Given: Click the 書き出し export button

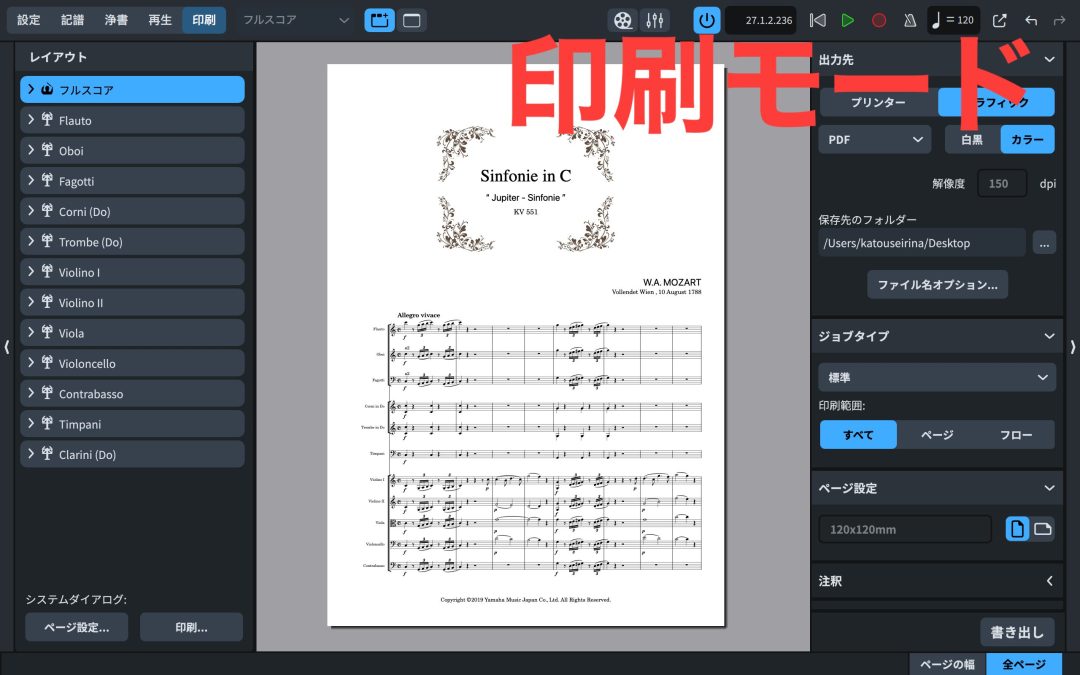Looking at the screenshot, I should (x=1017, y=632).
